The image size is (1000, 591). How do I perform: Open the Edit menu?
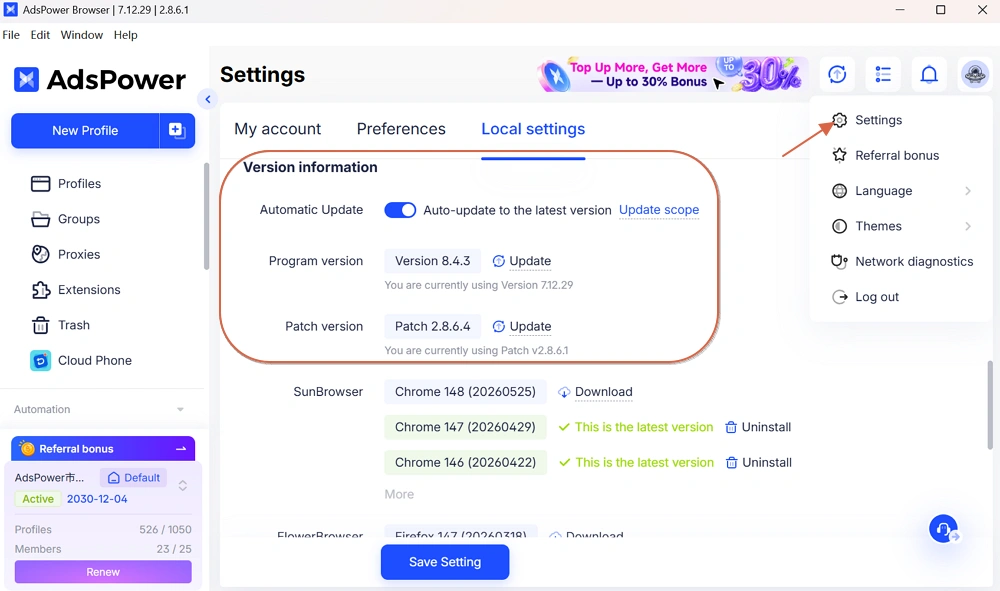click(x=40, y=35)
